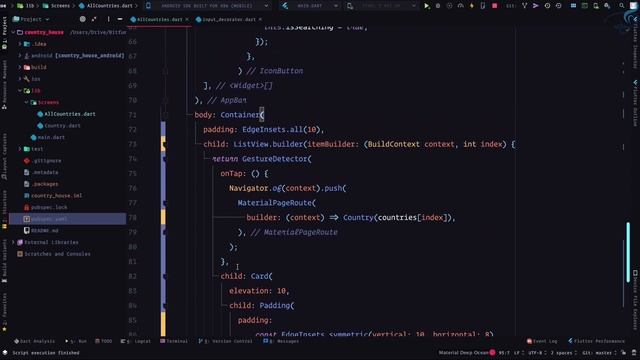Open the Terminal tool window tab

click(x=174, y=341)
